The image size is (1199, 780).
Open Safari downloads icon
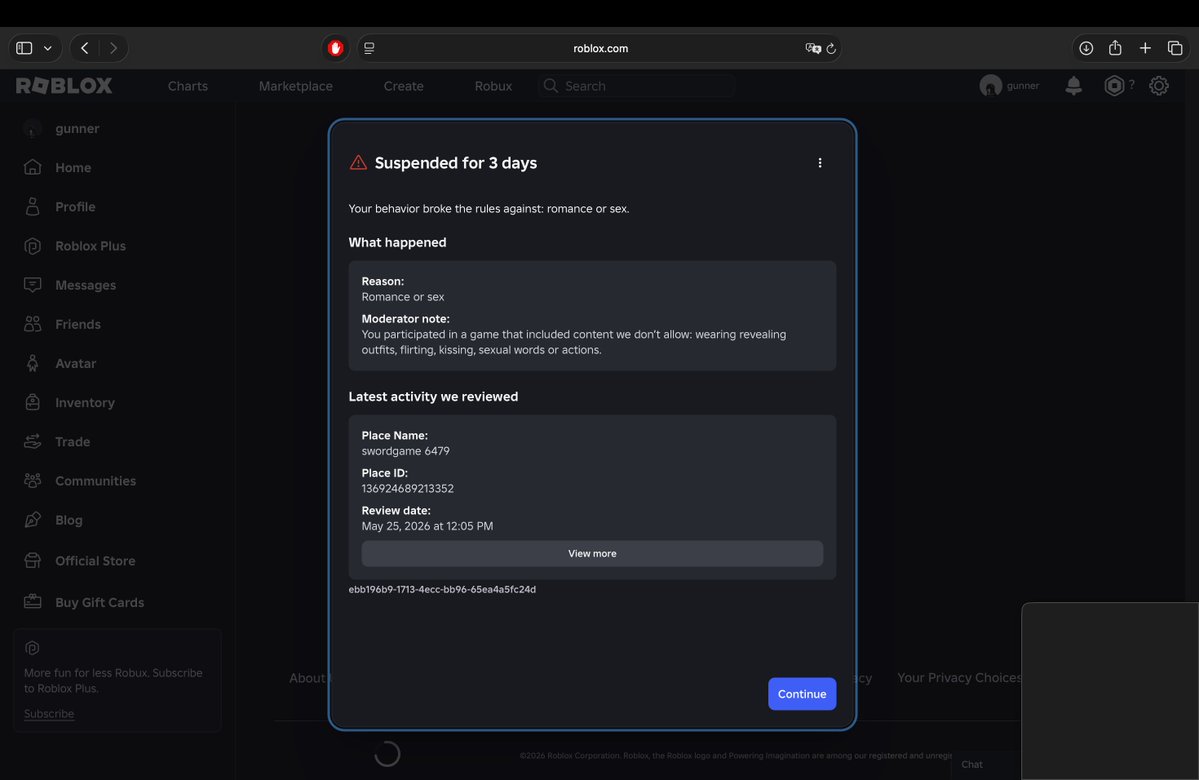(1086, 48)
